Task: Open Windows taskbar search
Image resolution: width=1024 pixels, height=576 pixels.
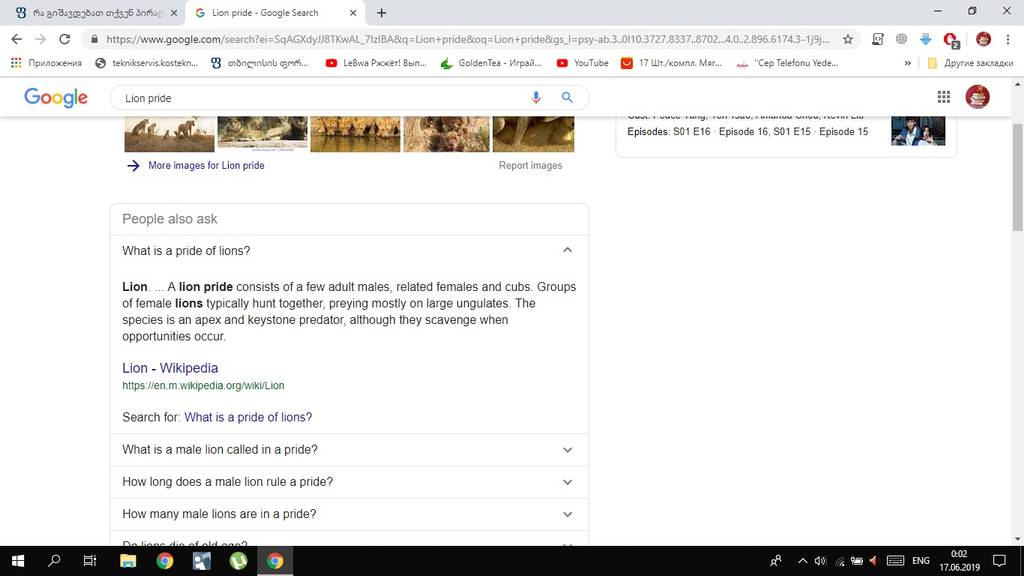Action: pos(54,560)
